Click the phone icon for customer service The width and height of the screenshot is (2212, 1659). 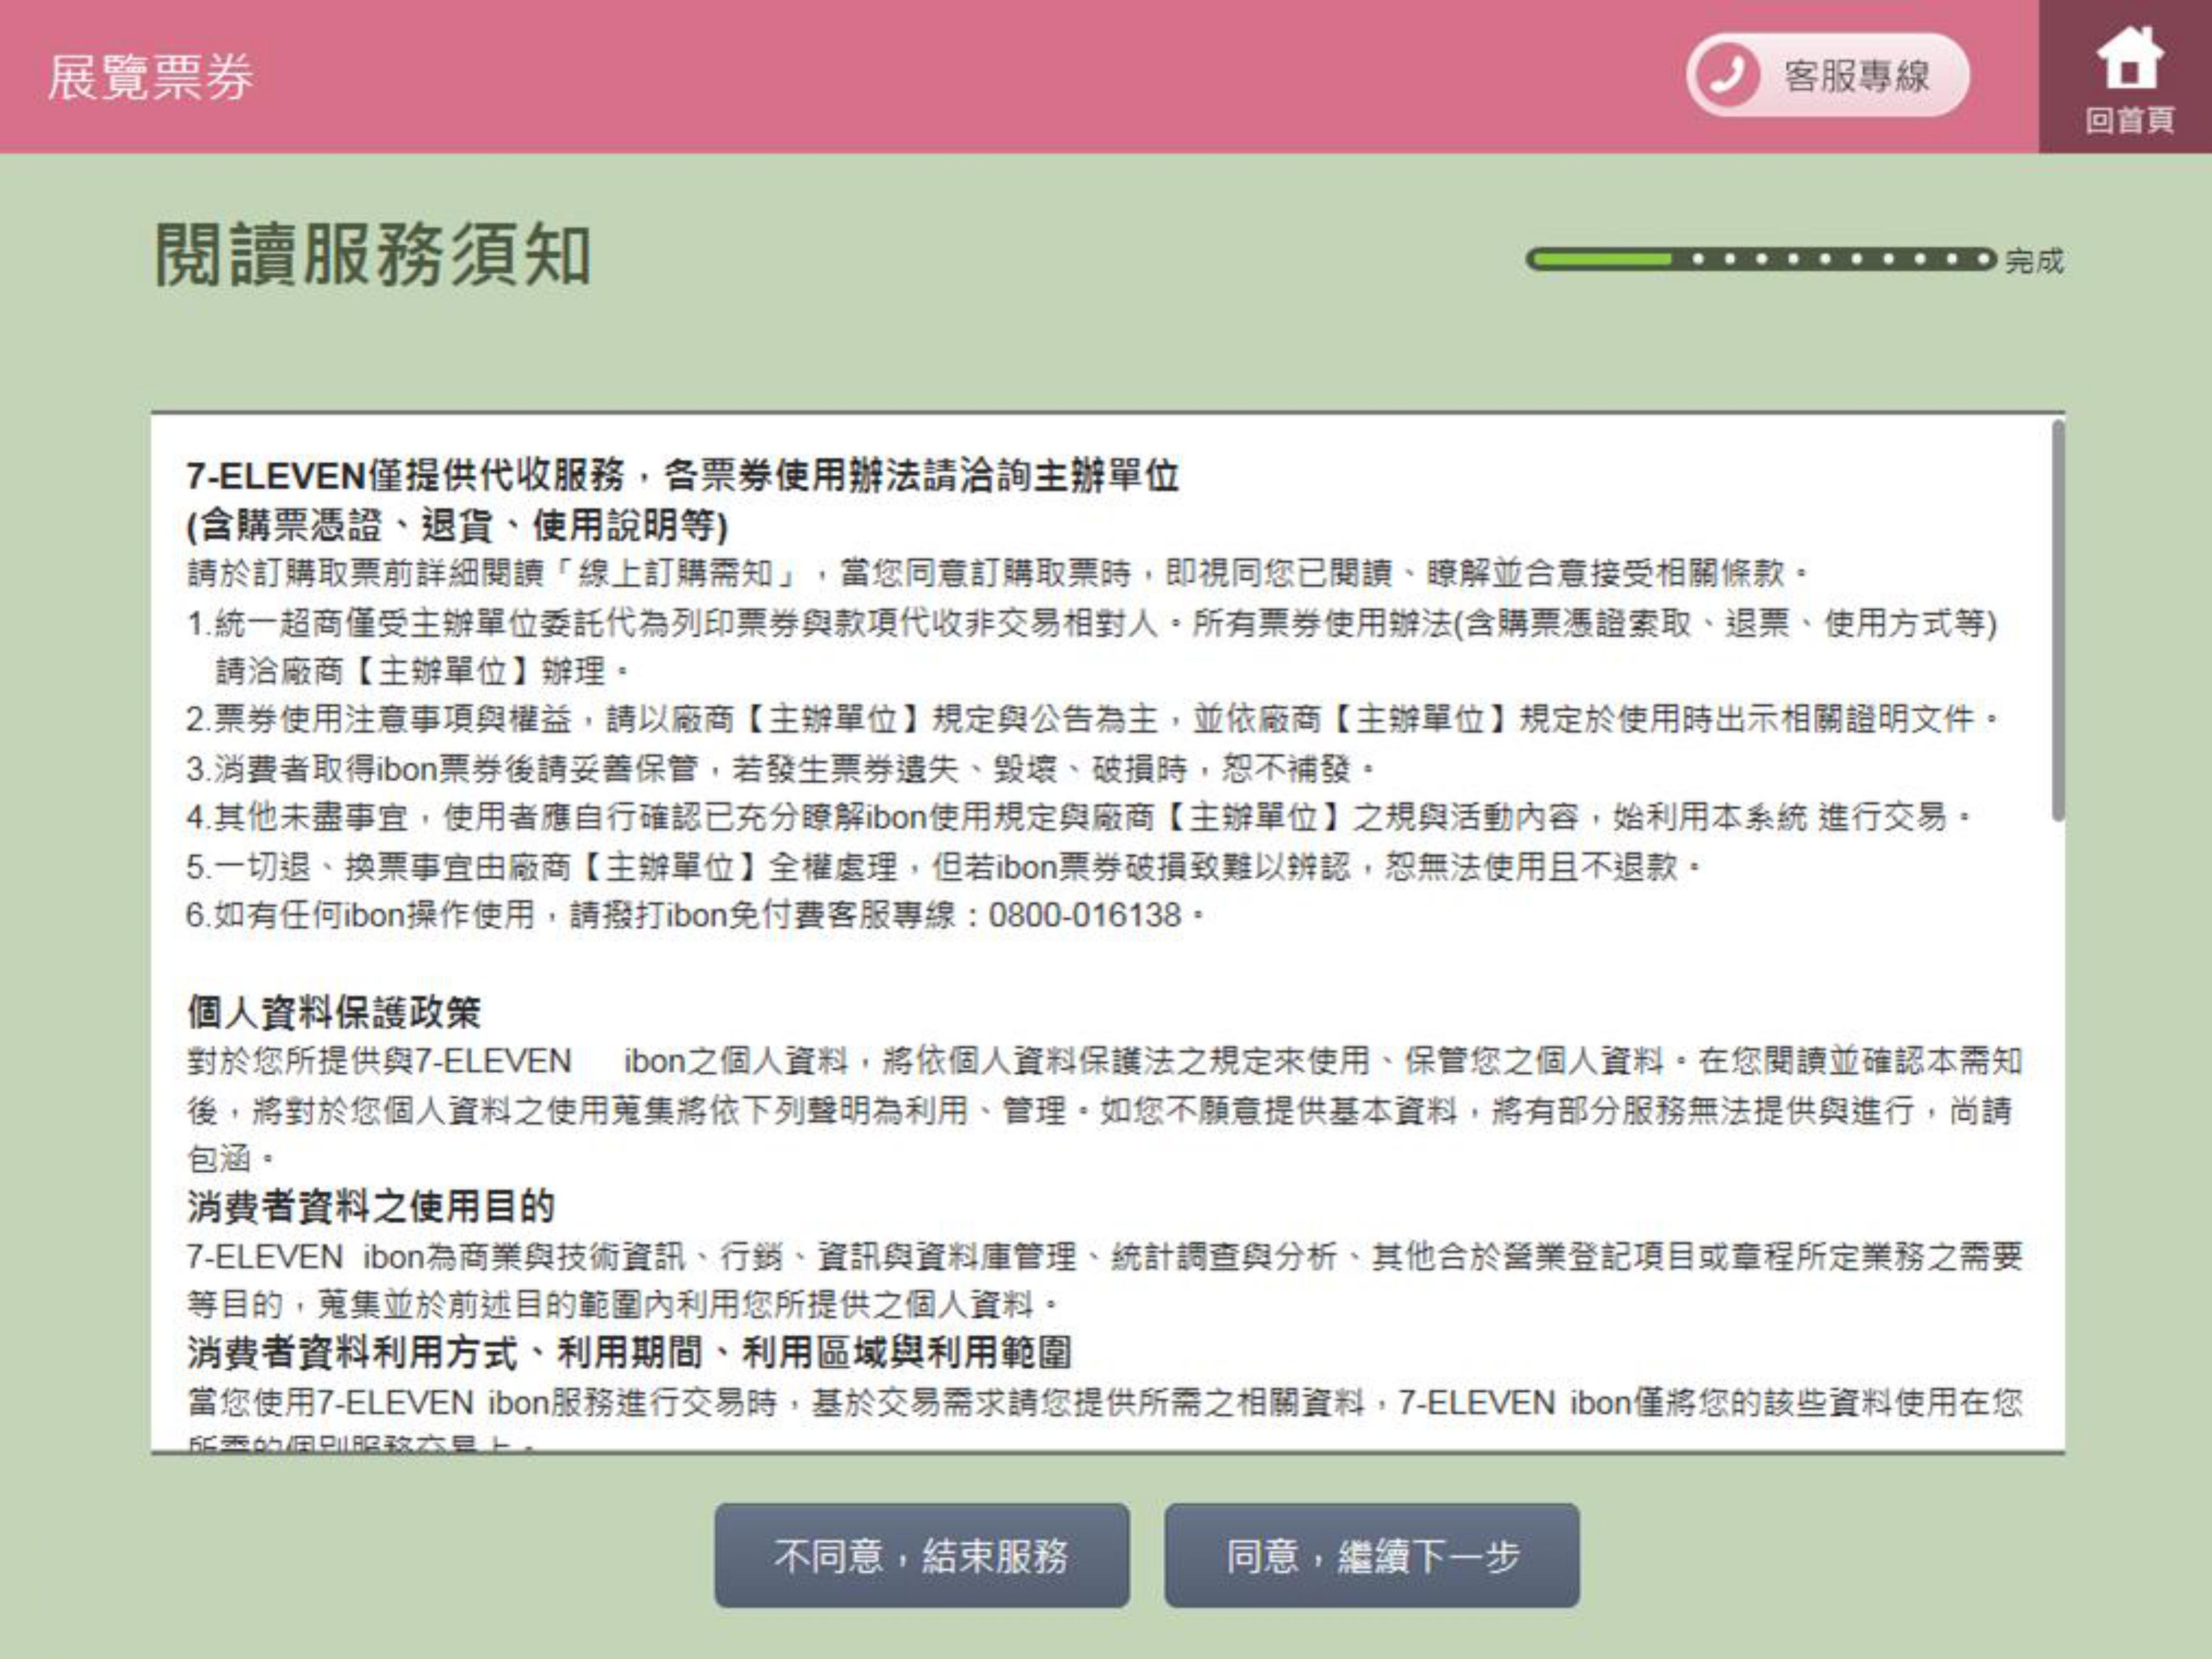[x=1729, y=75]
